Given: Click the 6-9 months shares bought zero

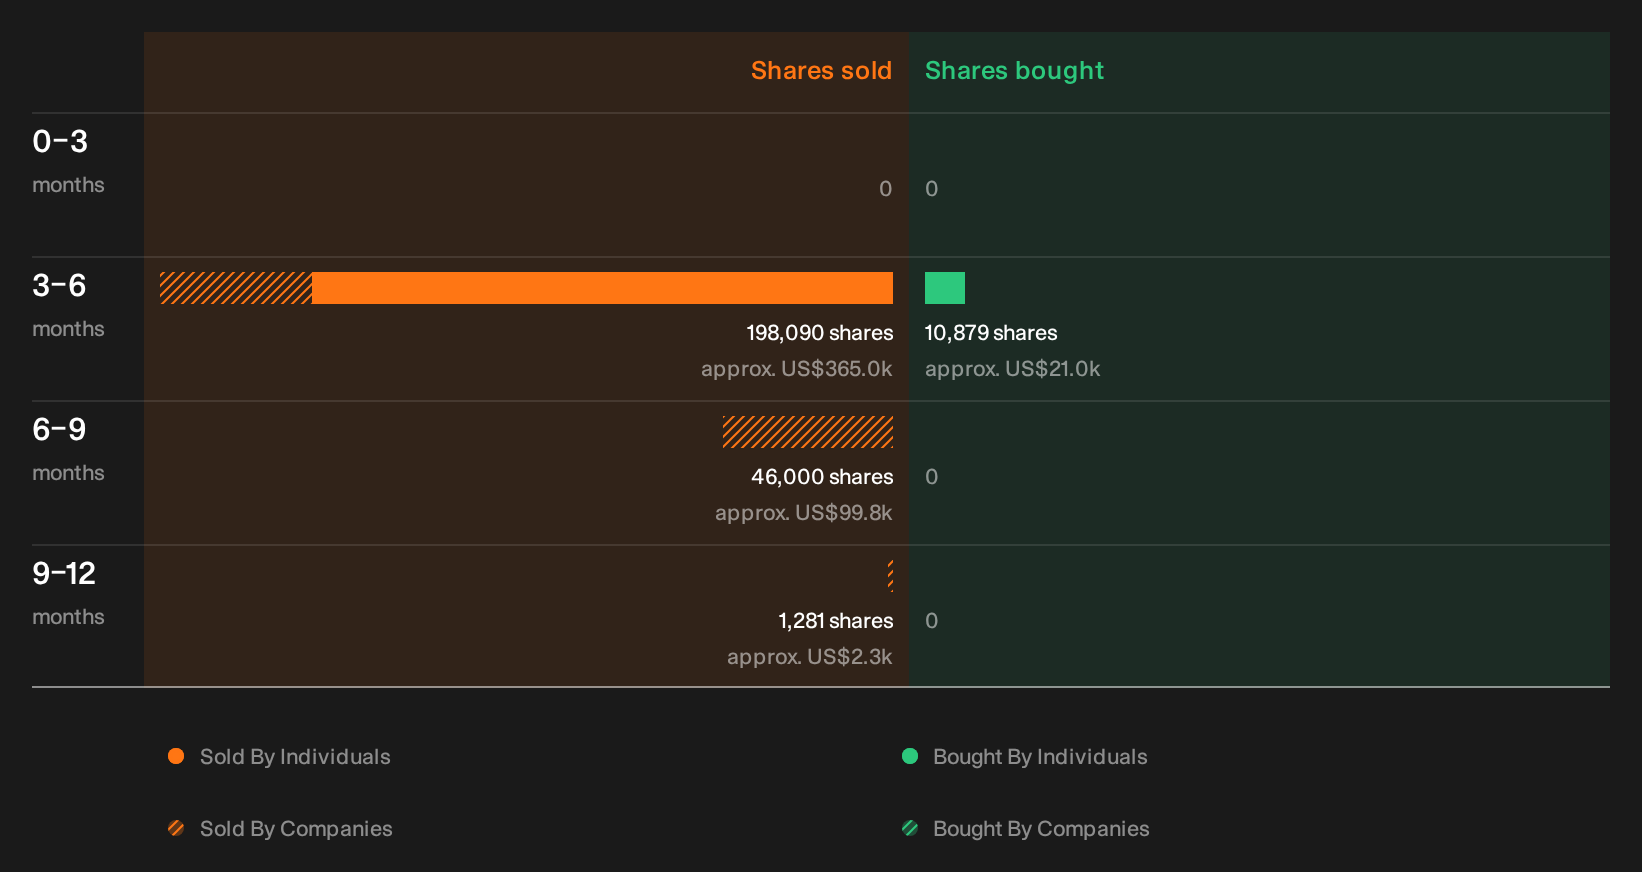Looking at the screenshot, I should tap(932, 477).
